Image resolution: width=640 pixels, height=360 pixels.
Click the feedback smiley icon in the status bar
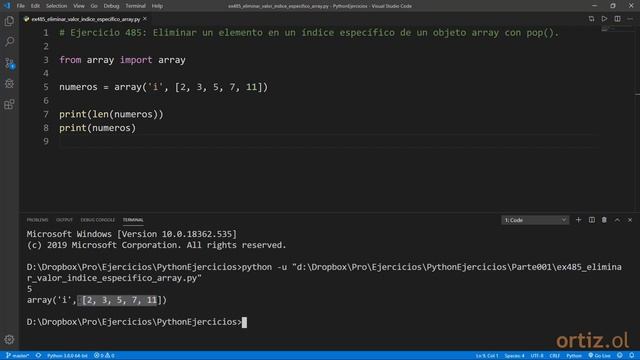[620, 356]
